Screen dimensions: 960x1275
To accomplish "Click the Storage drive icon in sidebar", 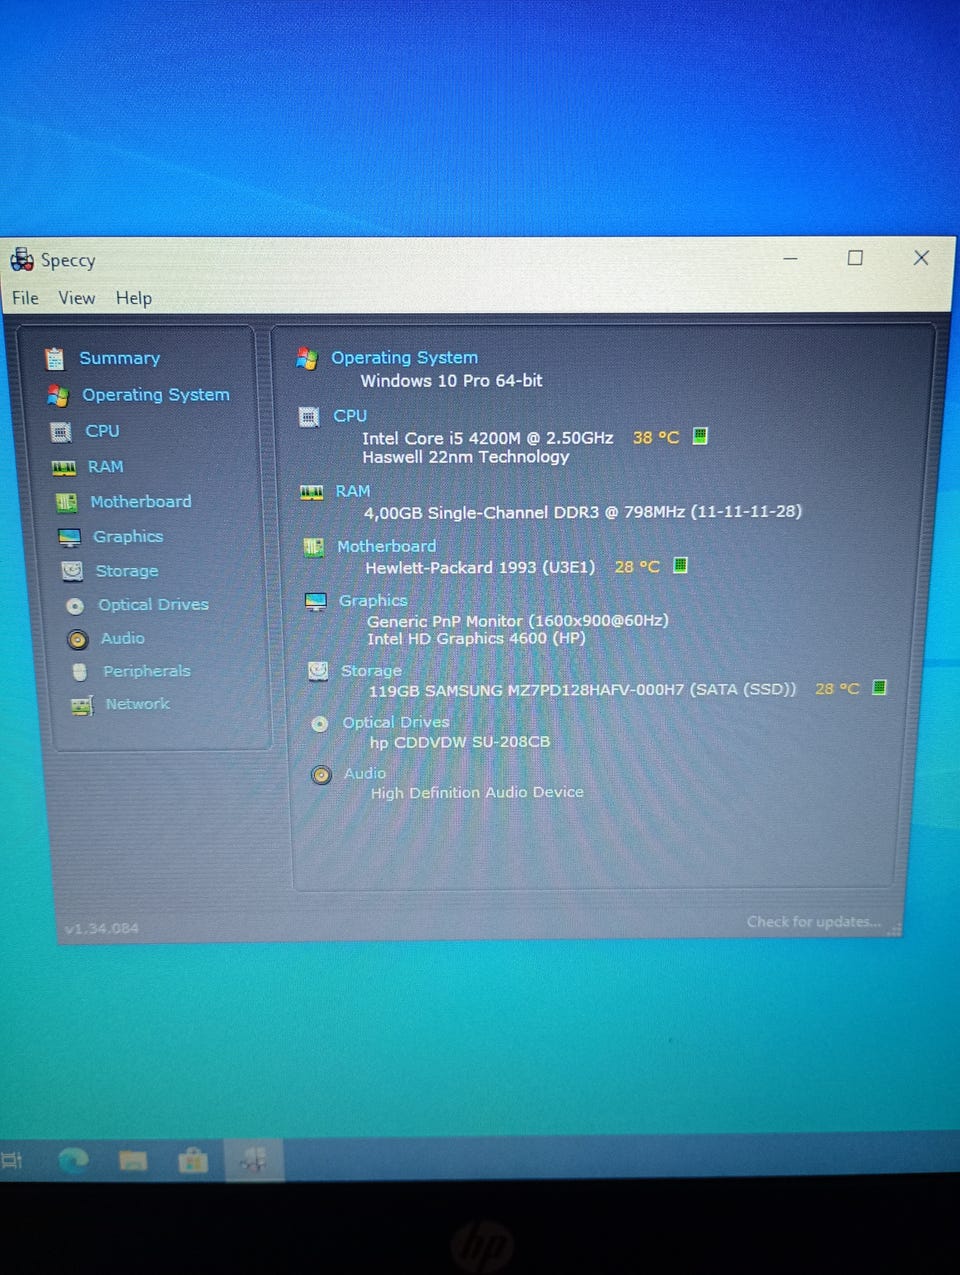I will point(72,571).
